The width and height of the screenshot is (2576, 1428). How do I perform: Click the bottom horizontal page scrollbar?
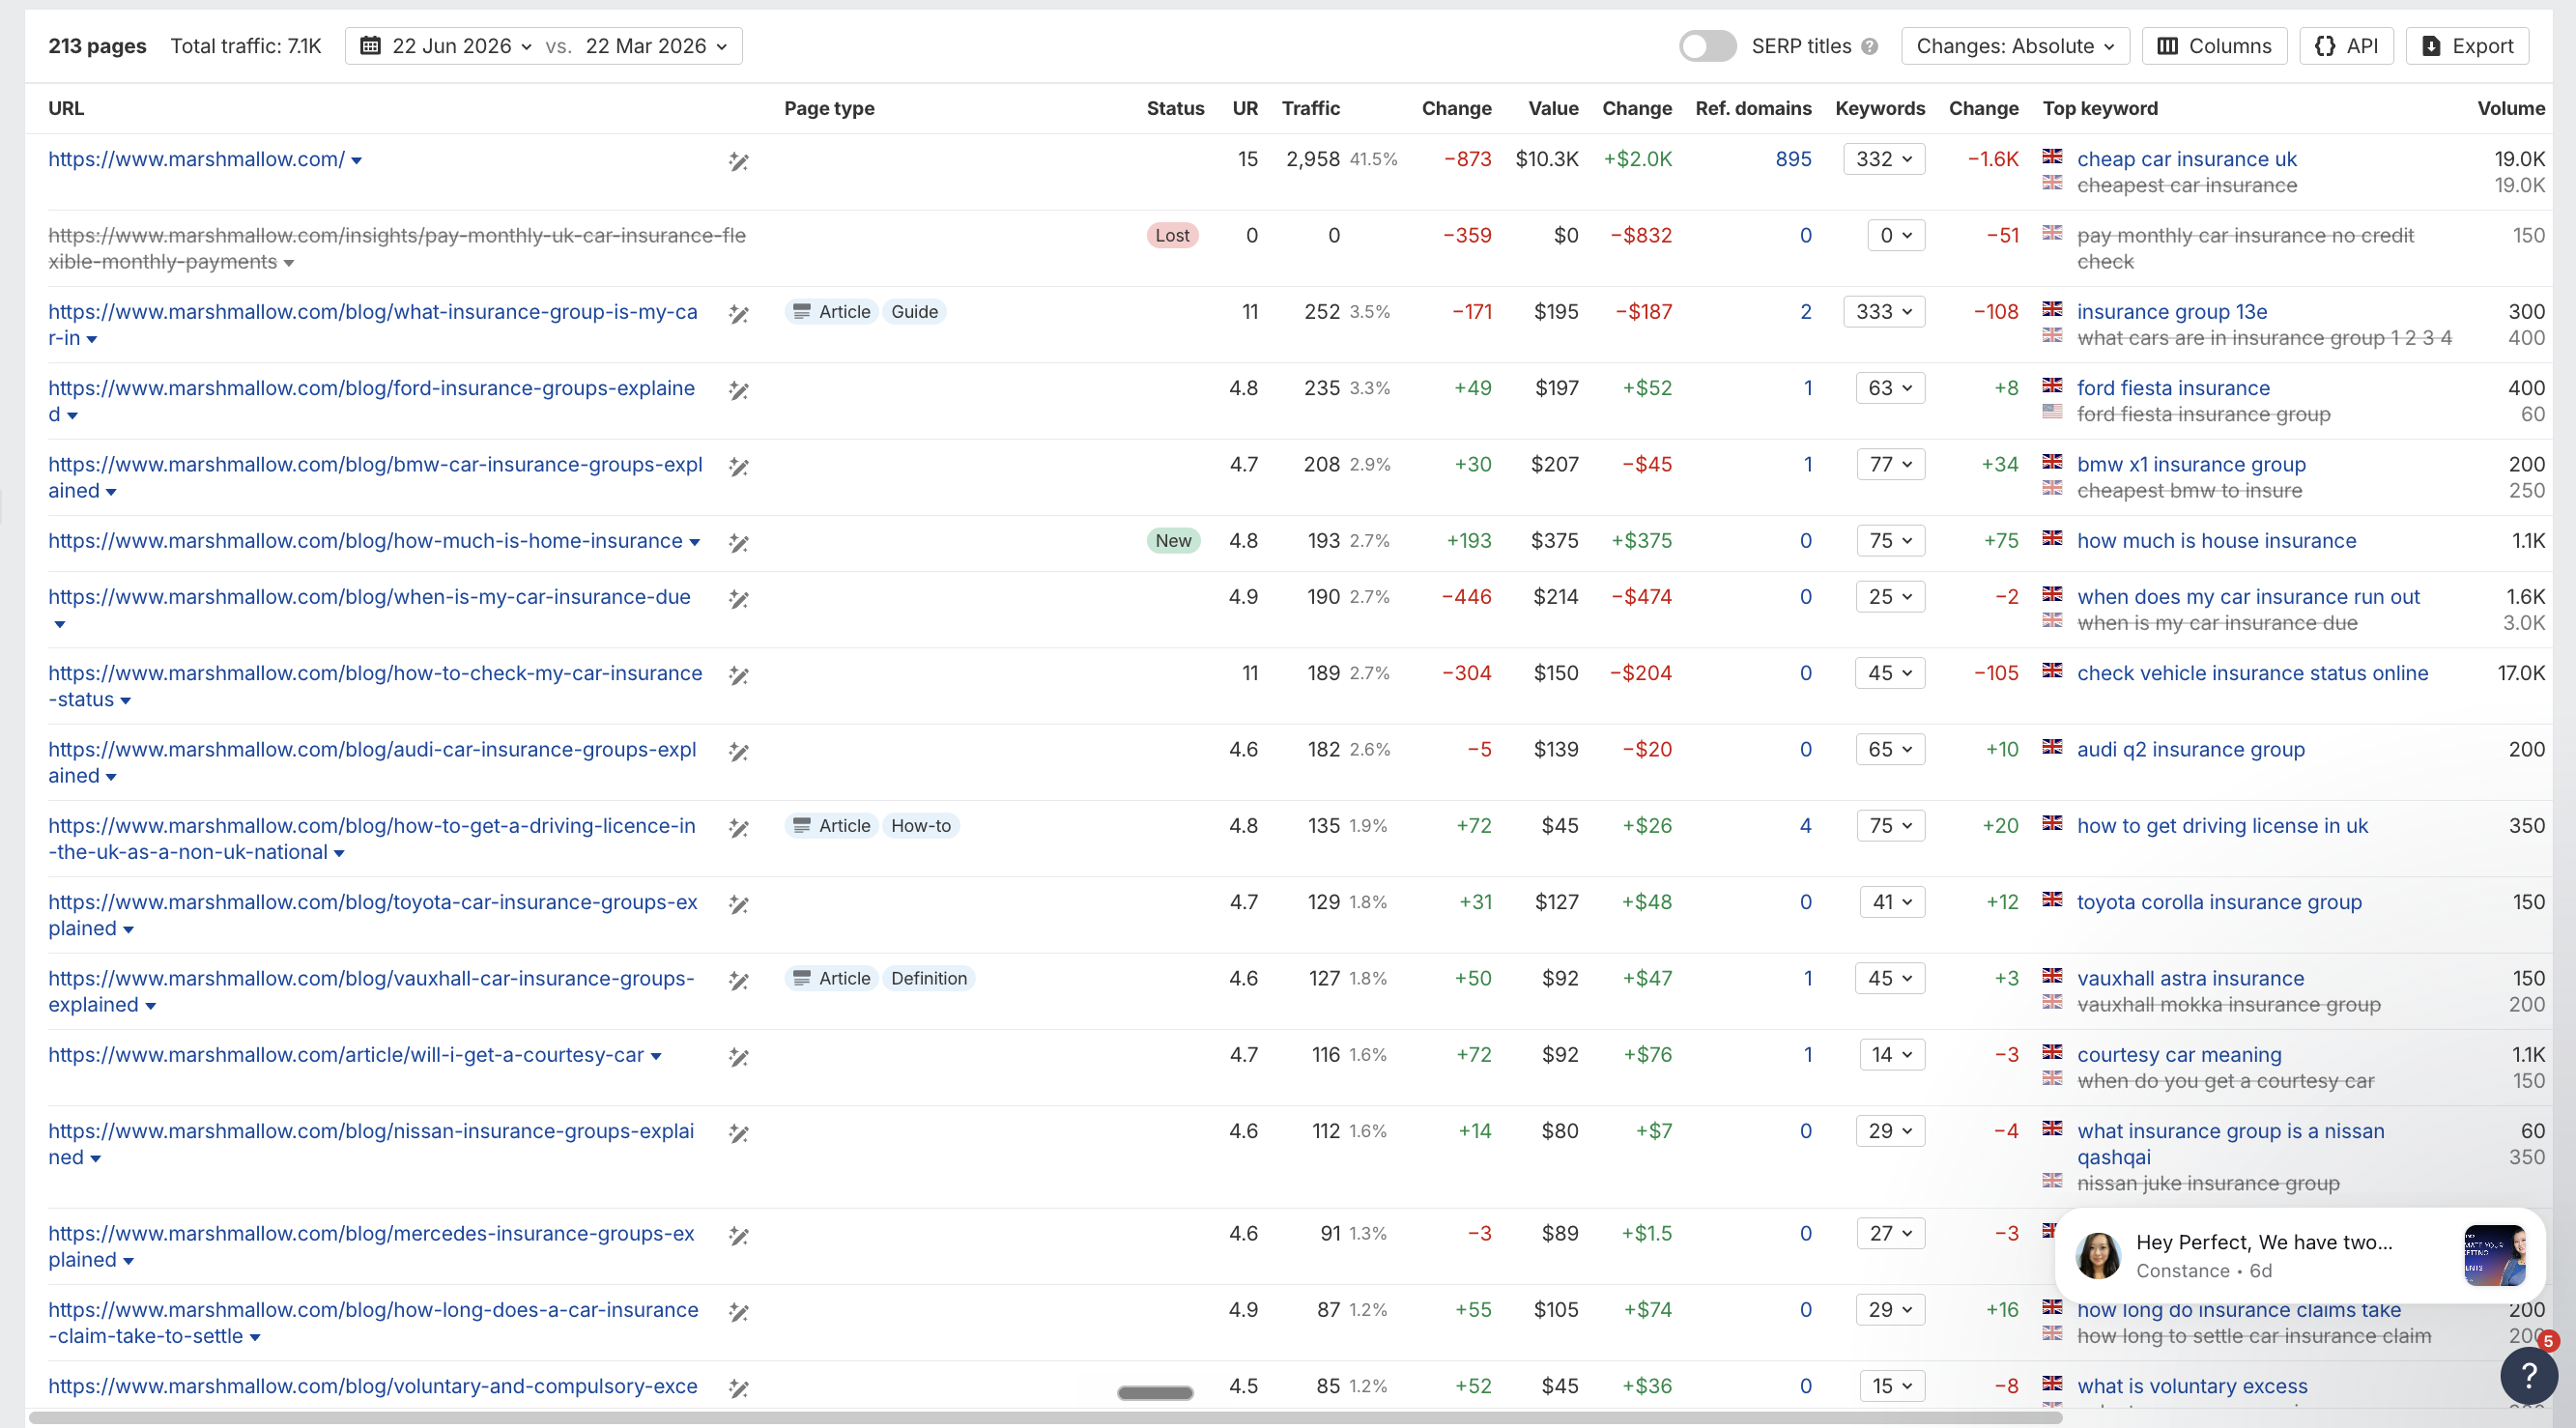1045,1418
